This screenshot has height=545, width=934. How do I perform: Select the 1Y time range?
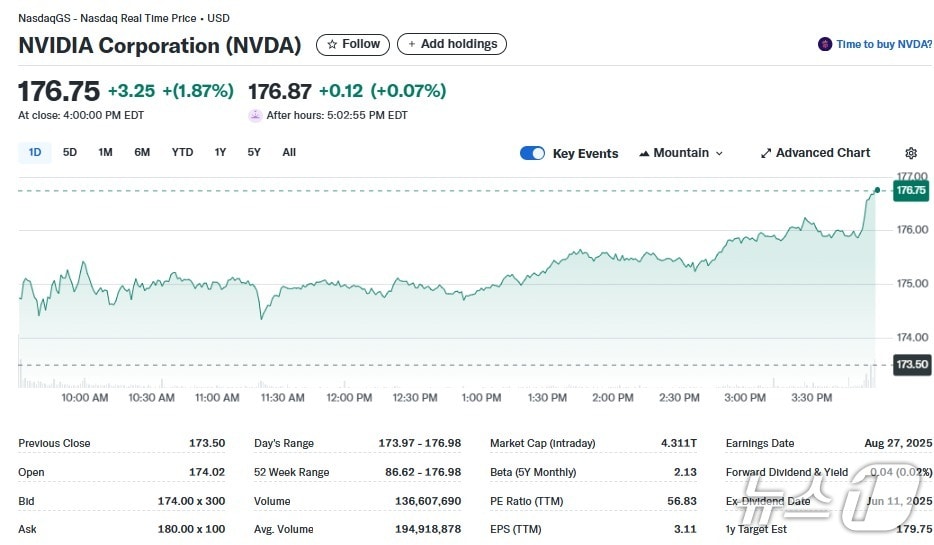click(220, 152)
